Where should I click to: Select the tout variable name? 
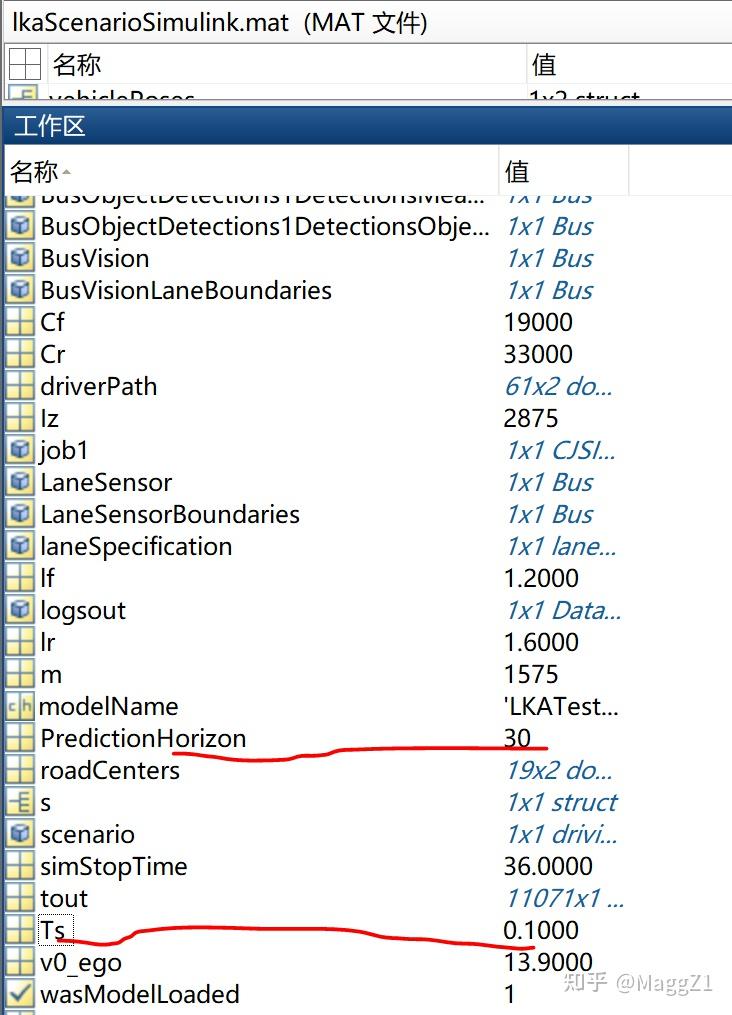[x=63, y=898]
